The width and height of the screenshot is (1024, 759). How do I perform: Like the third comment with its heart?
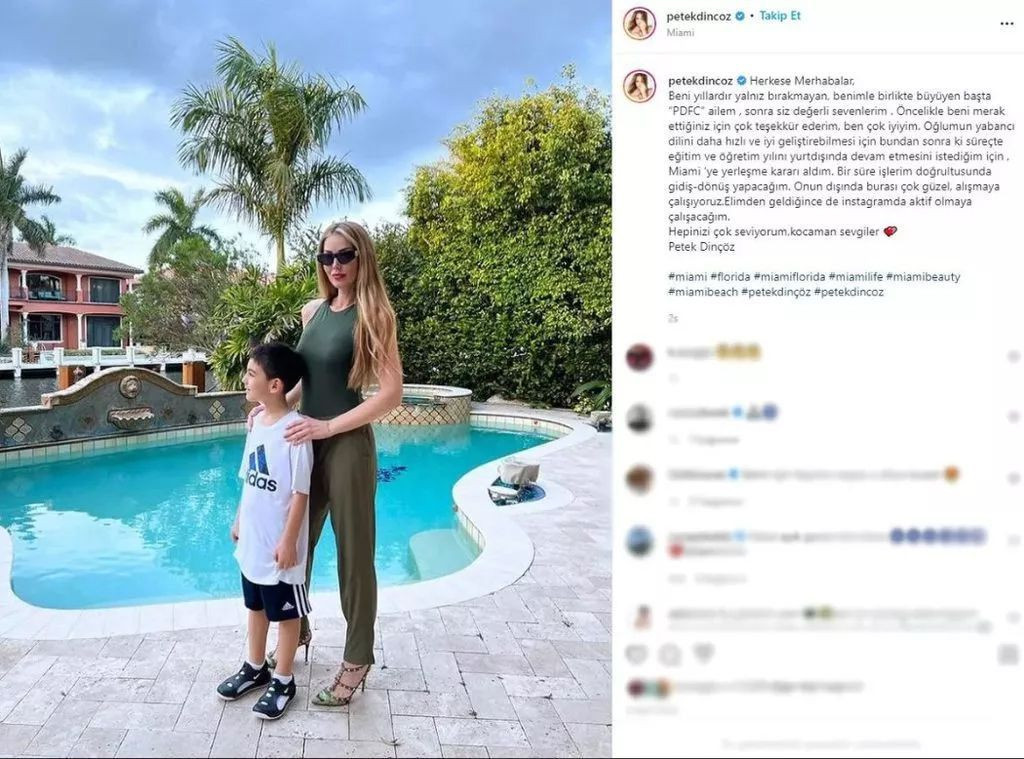(1013, 479)
